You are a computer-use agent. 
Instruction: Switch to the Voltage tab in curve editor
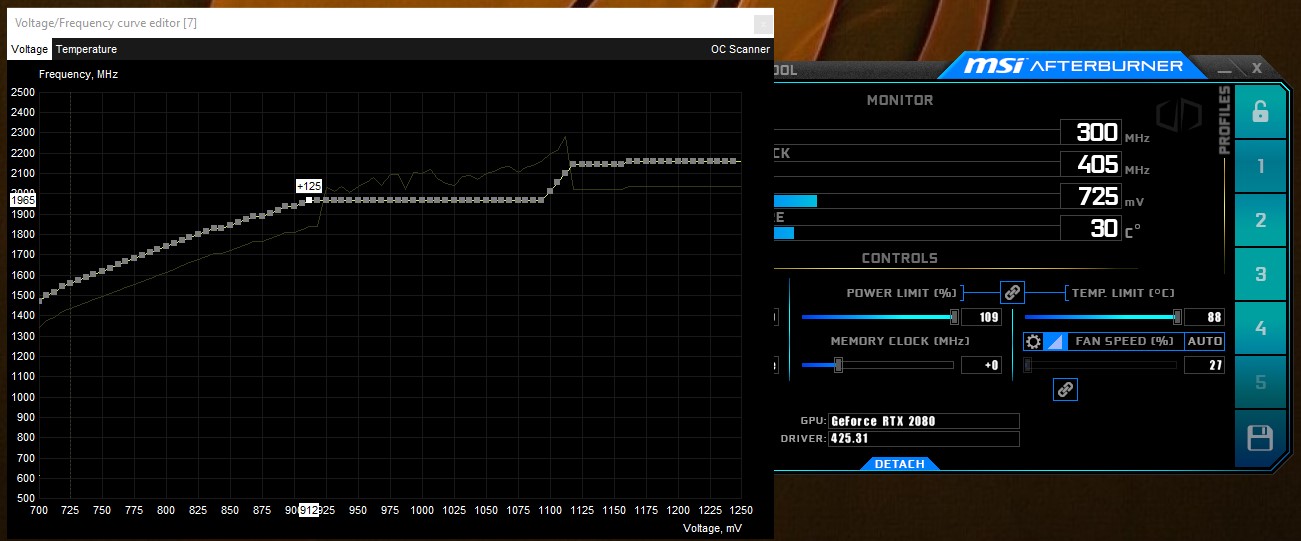[29, 49]
